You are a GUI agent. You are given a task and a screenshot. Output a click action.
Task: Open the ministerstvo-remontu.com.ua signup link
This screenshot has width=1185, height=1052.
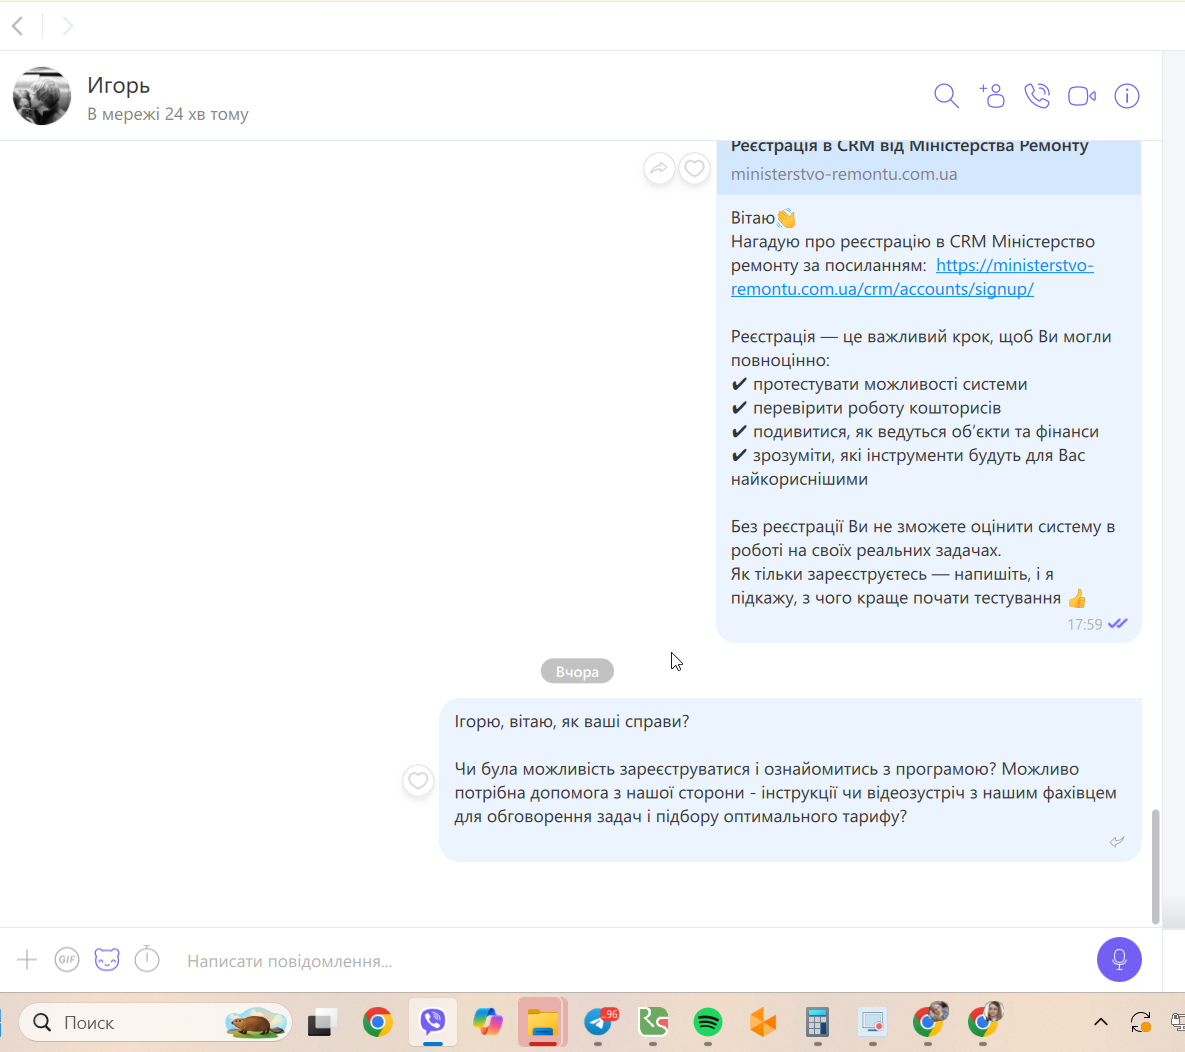[x=912, y=277]
